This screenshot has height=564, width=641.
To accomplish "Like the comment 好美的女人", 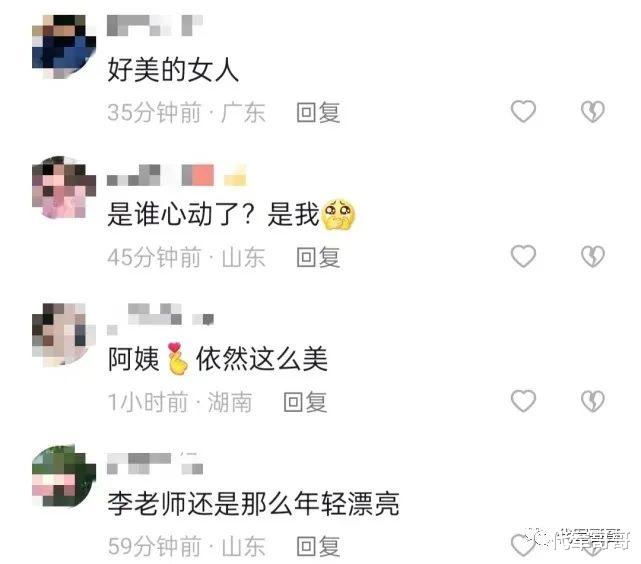I will [523, 111].
